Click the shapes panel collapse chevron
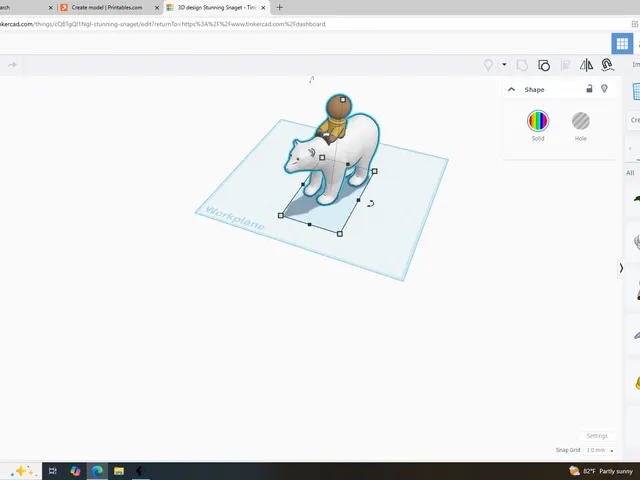Image resolution: width=640 pixels, height=480 pixels. [621, 268]
